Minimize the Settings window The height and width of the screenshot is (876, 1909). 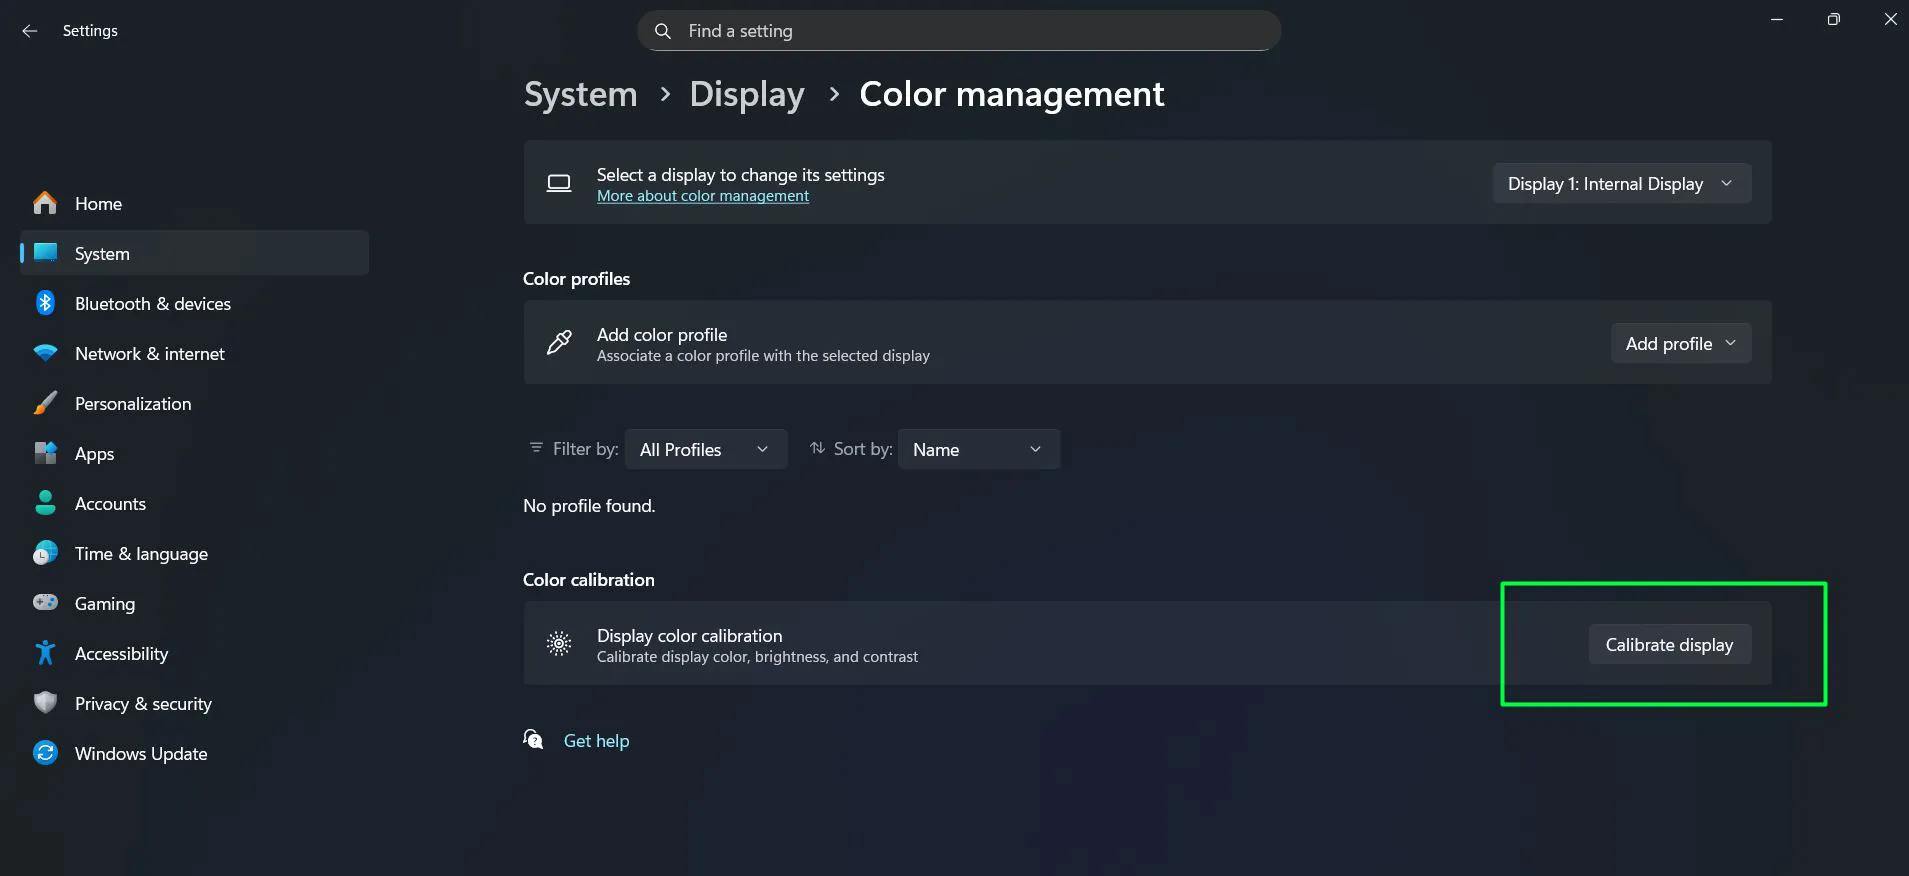point(1777,19)
